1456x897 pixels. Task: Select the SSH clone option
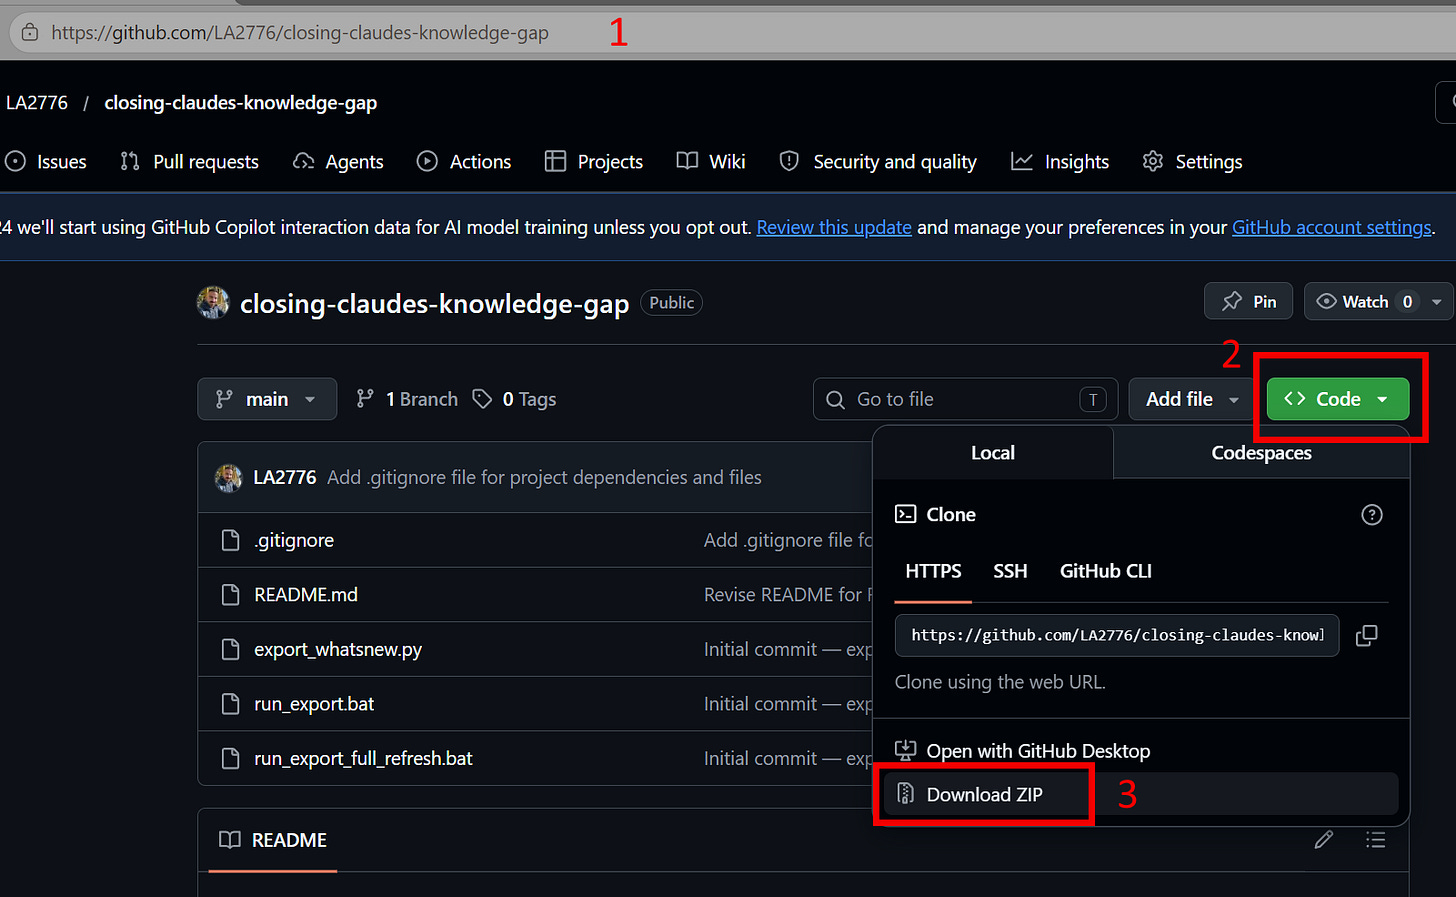click(x=1010, y=571)
